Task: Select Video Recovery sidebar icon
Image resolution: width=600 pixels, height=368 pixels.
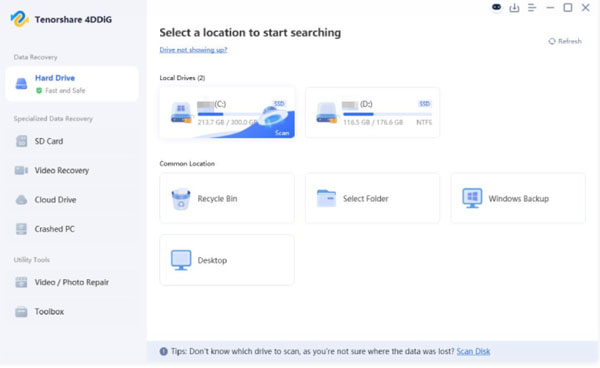Action: (21, 170)
